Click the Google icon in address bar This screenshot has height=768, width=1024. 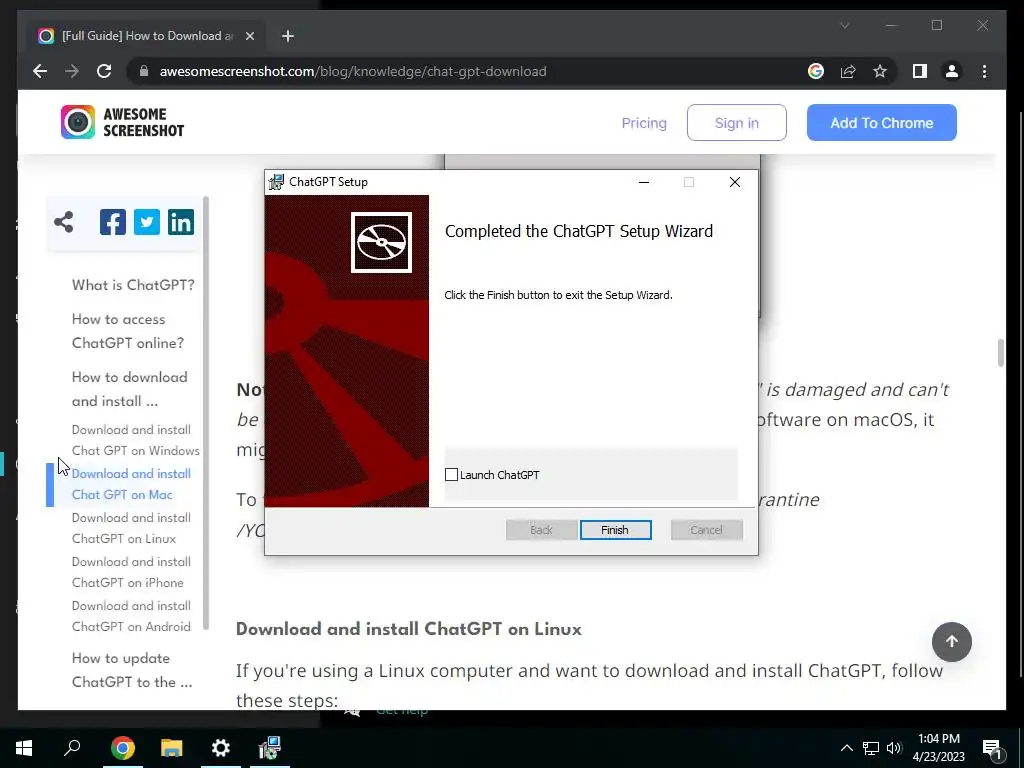[x=816, y=71]
